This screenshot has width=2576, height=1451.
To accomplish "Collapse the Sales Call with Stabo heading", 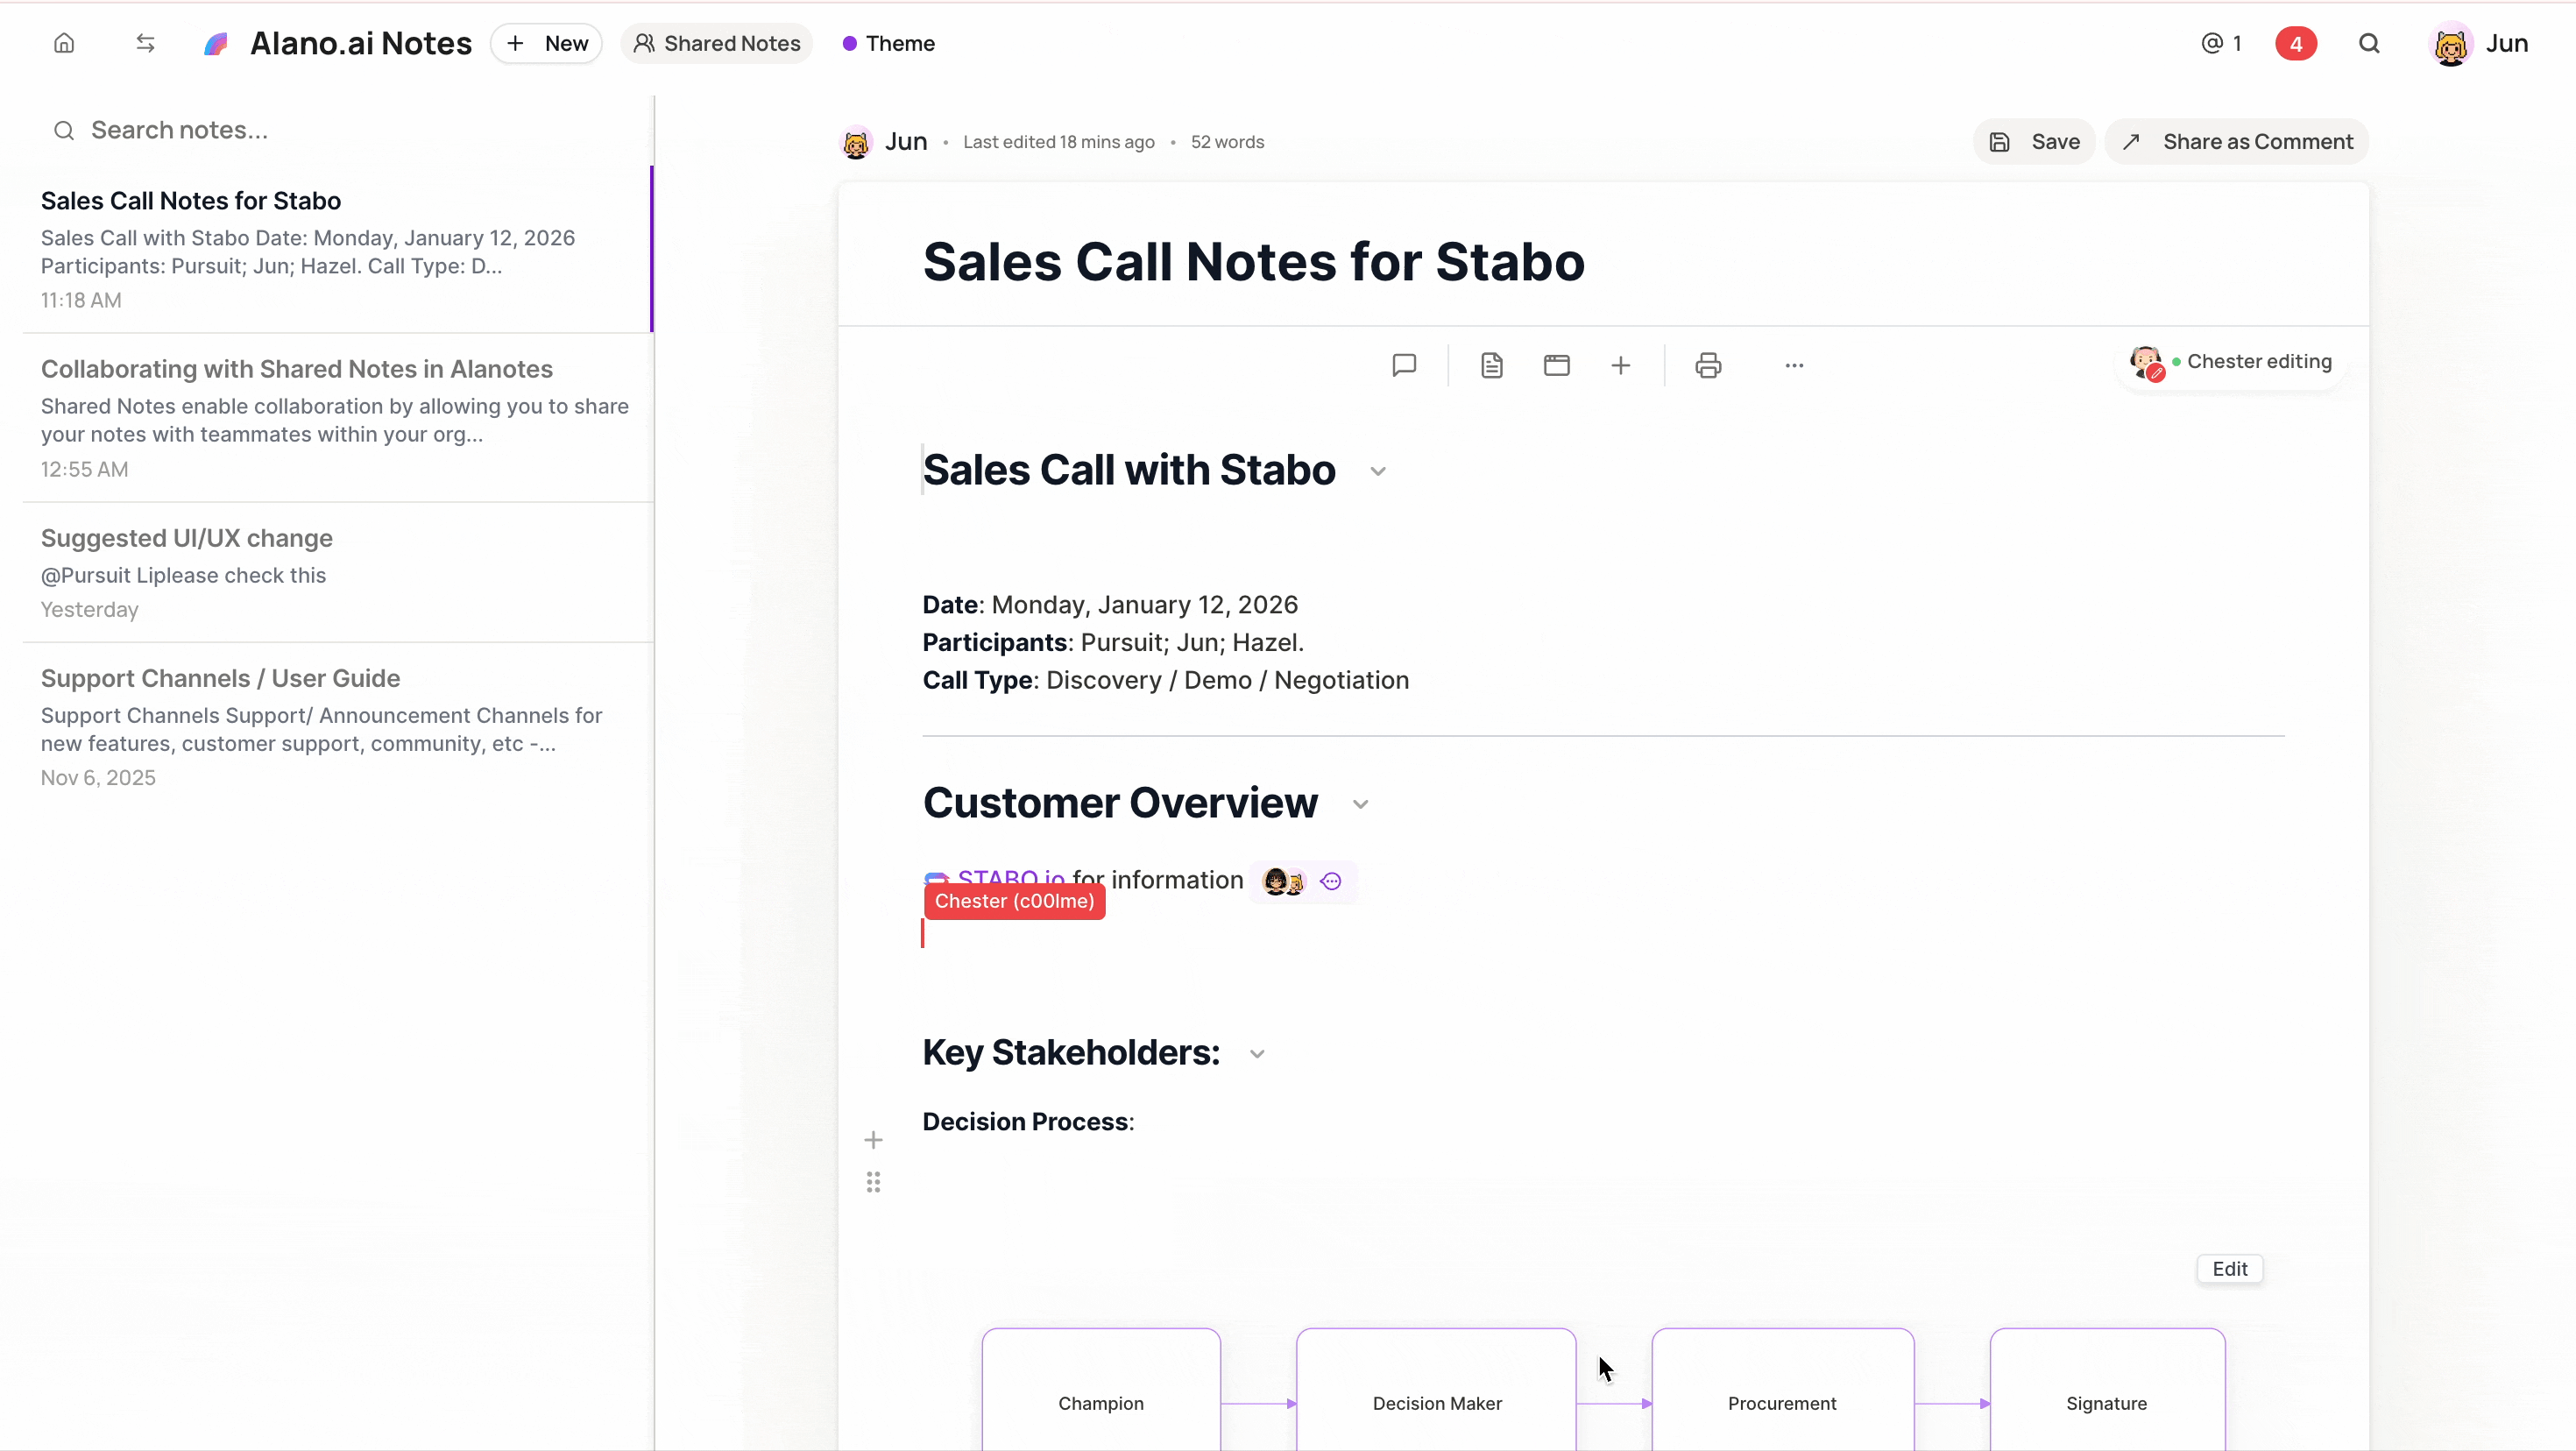I will (1378, 471).
